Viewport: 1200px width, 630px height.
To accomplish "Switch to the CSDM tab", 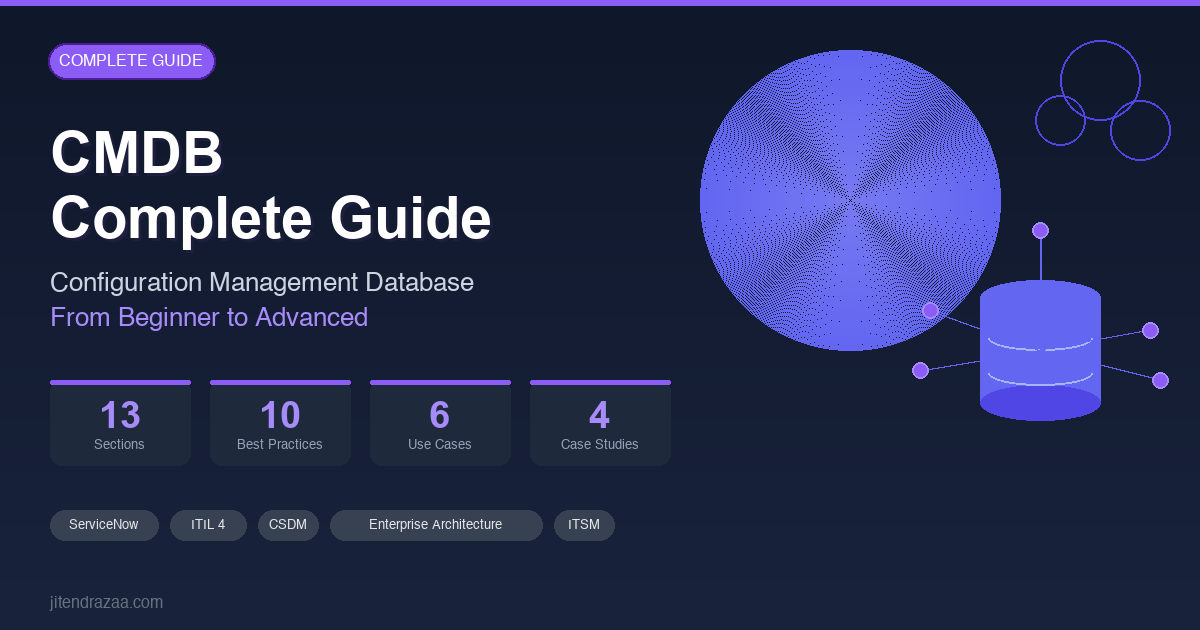I will pyautogui.click(x=288, y=524).
